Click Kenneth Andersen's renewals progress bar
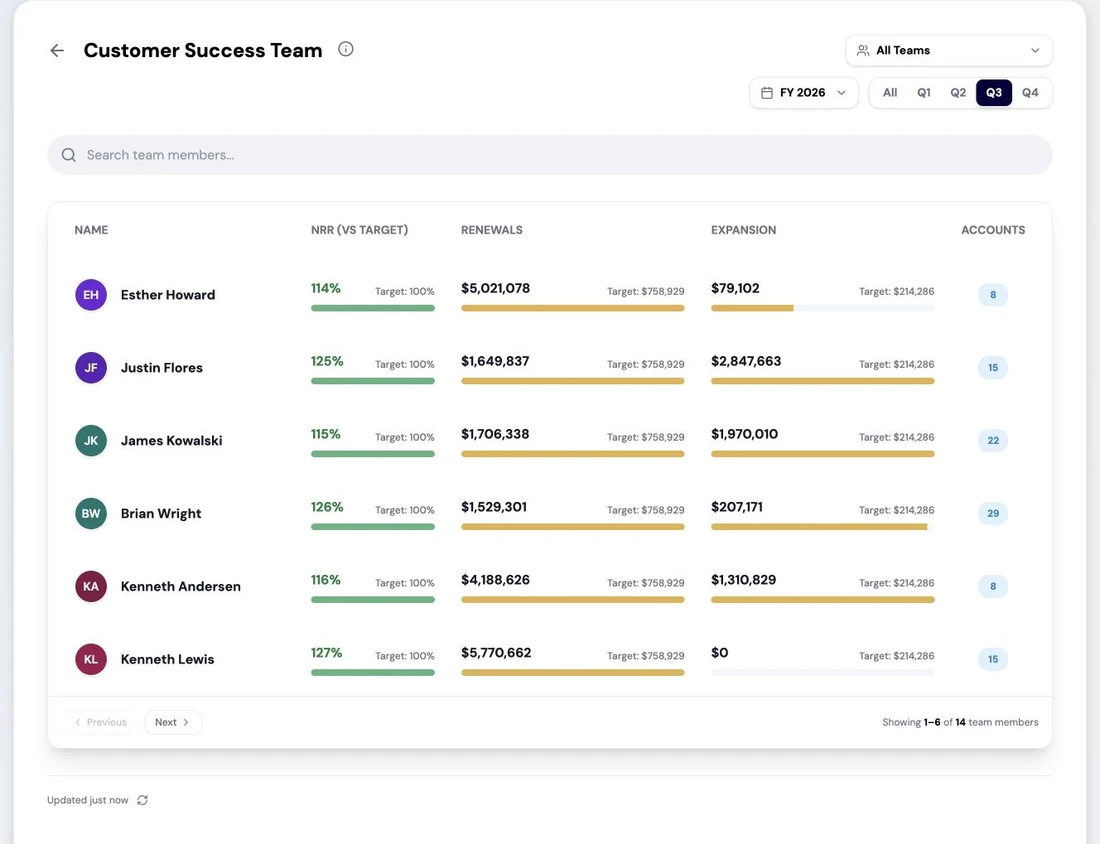The width and height of the screenshot is (1100, 844). click(x=572, y=600)
